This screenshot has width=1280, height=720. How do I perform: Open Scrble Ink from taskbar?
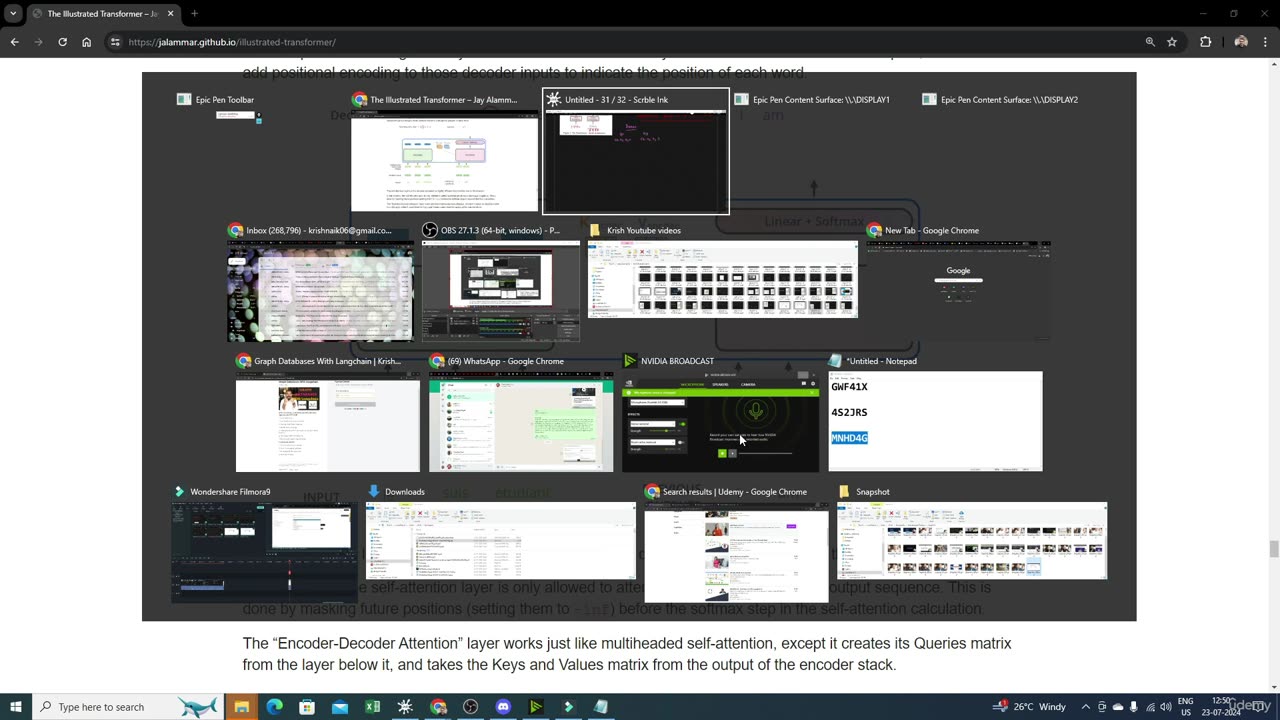tap(405, 707)
